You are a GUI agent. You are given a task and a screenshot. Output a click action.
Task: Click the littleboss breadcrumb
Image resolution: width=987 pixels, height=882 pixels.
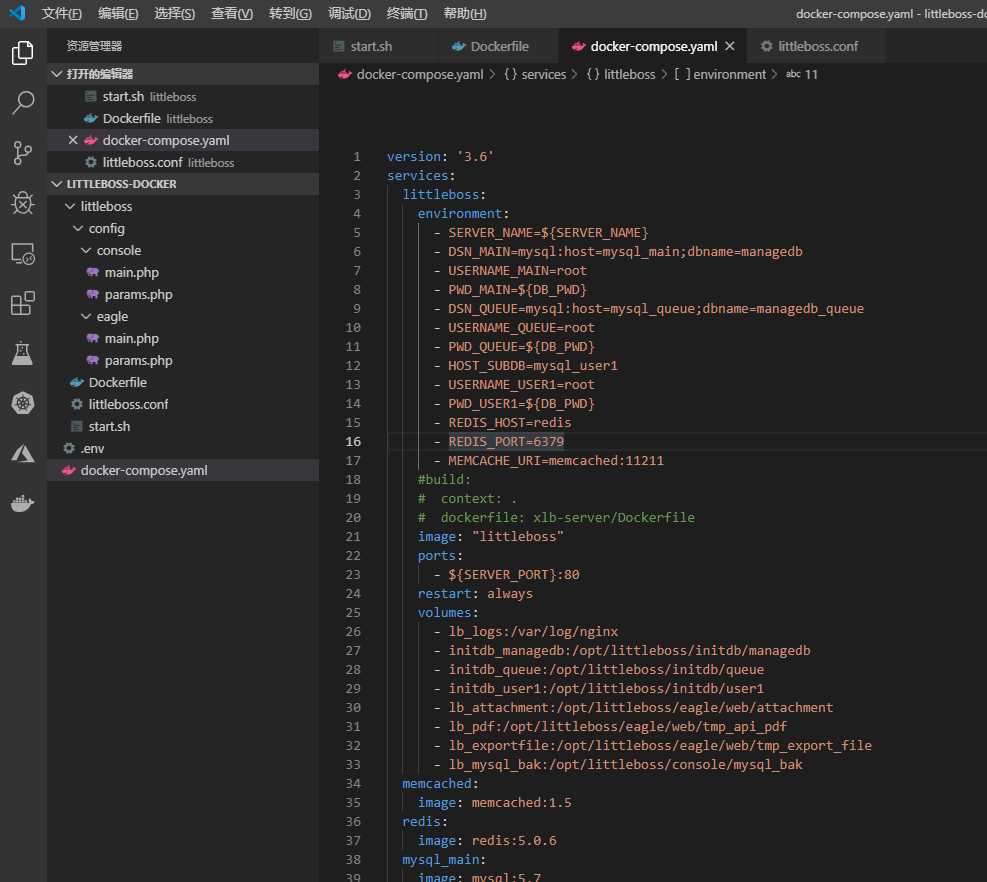(629, 74)
